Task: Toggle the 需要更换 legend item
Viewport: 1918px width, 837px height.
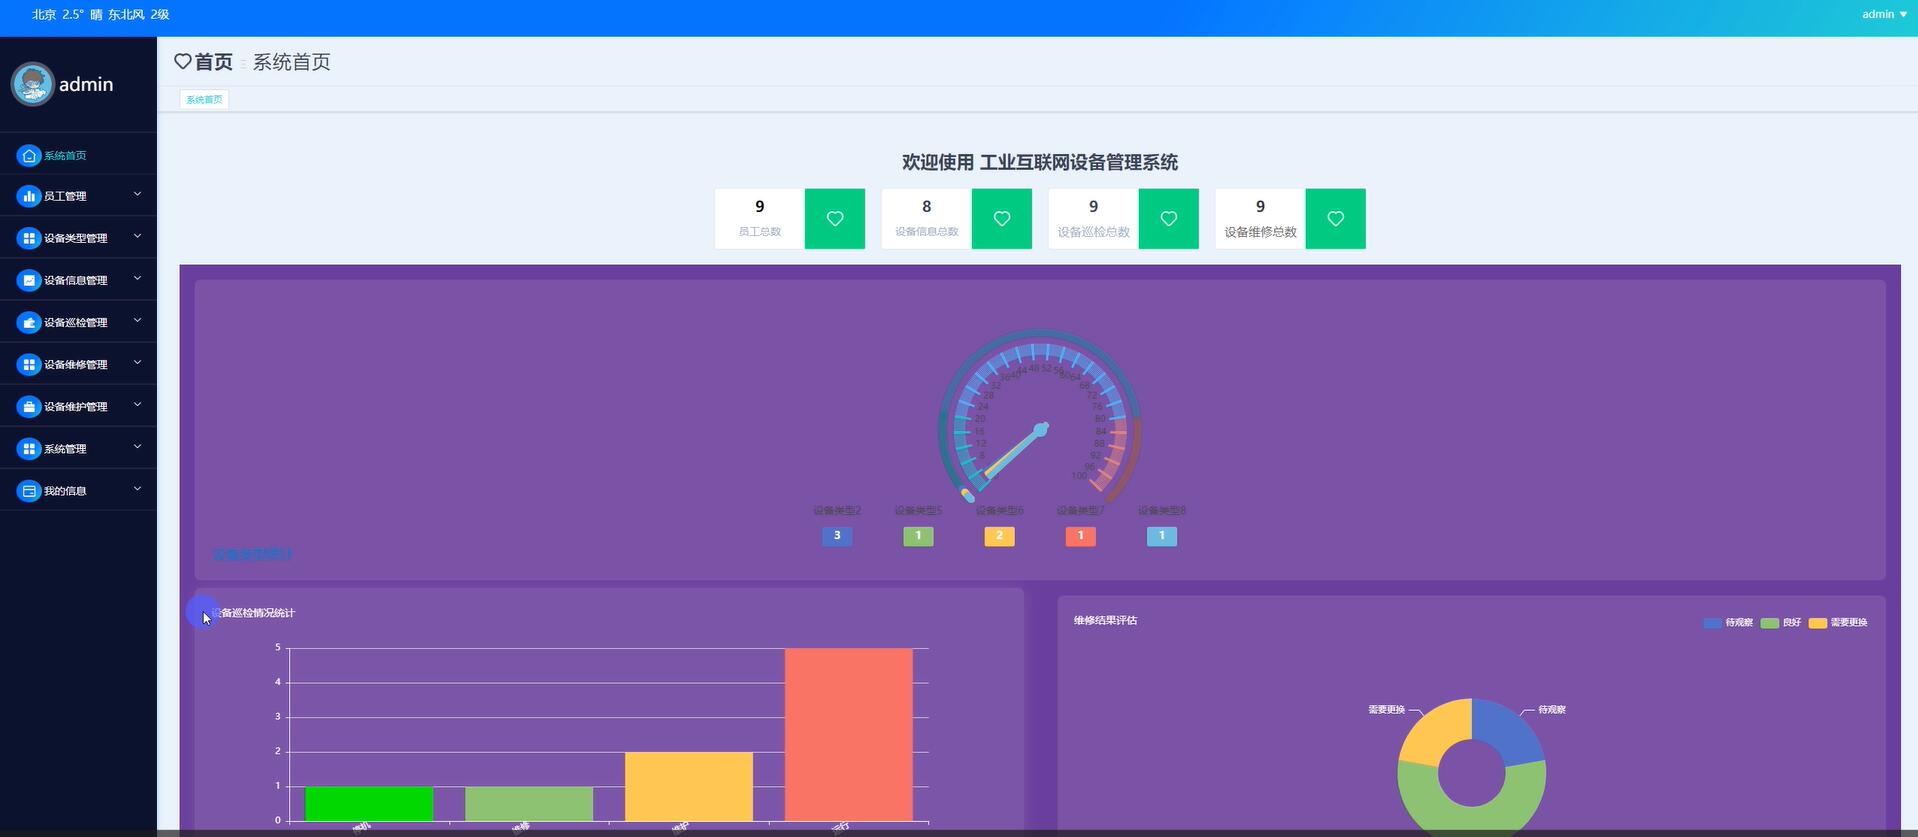Action: point(1838,623)
